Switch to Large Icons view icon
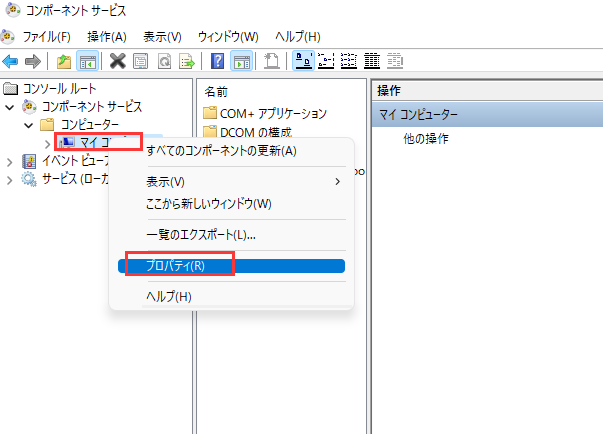The width and height of the screenshot is (603, 434). tap(303, 61)
